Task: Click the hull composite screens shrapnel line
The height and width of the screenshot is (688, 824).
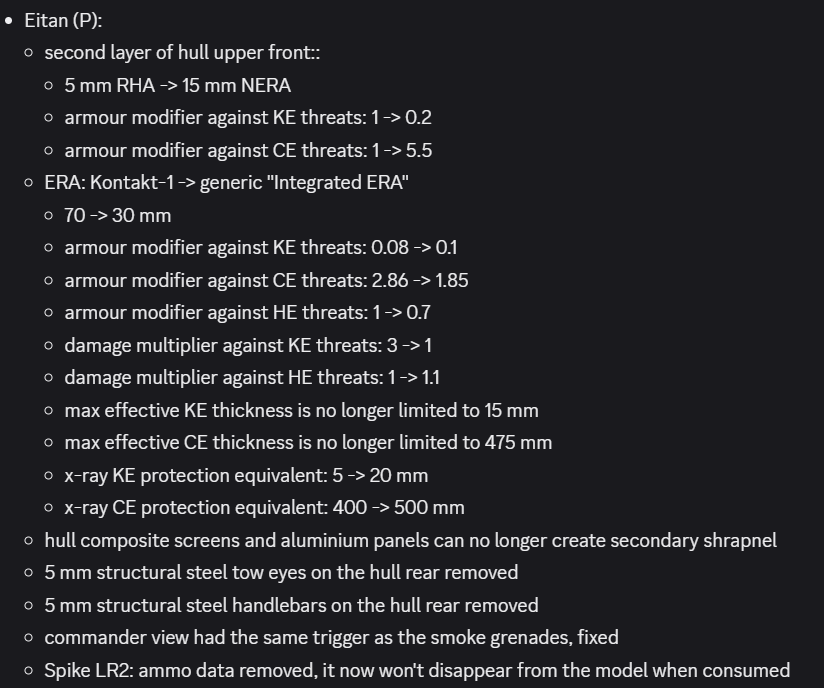Action: pos(410,540)
